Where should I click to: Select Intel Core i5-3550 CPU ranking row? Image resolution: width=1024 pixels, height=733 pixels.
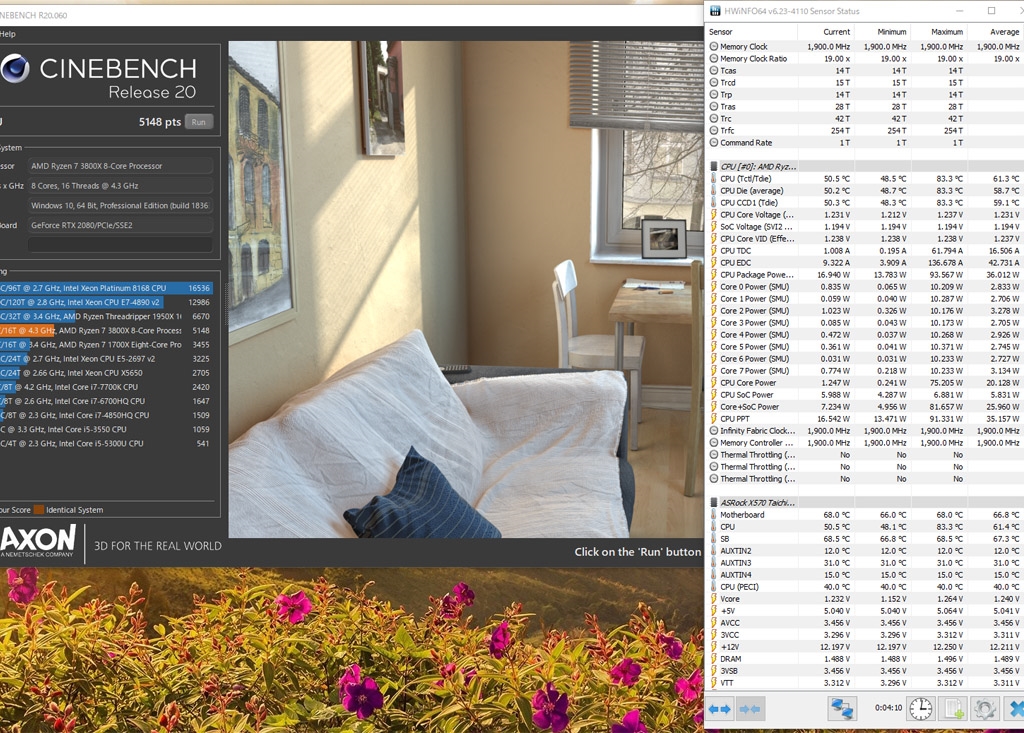click(106, 429)
